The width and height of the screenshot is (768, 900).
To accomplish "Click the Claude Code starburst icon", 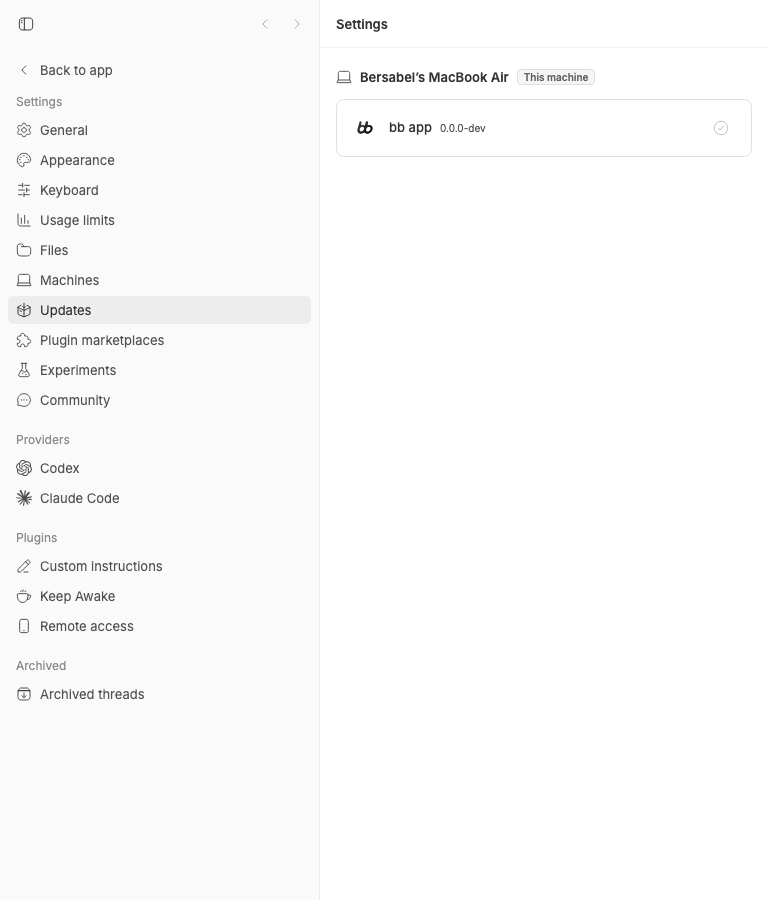I will [24, 498].
